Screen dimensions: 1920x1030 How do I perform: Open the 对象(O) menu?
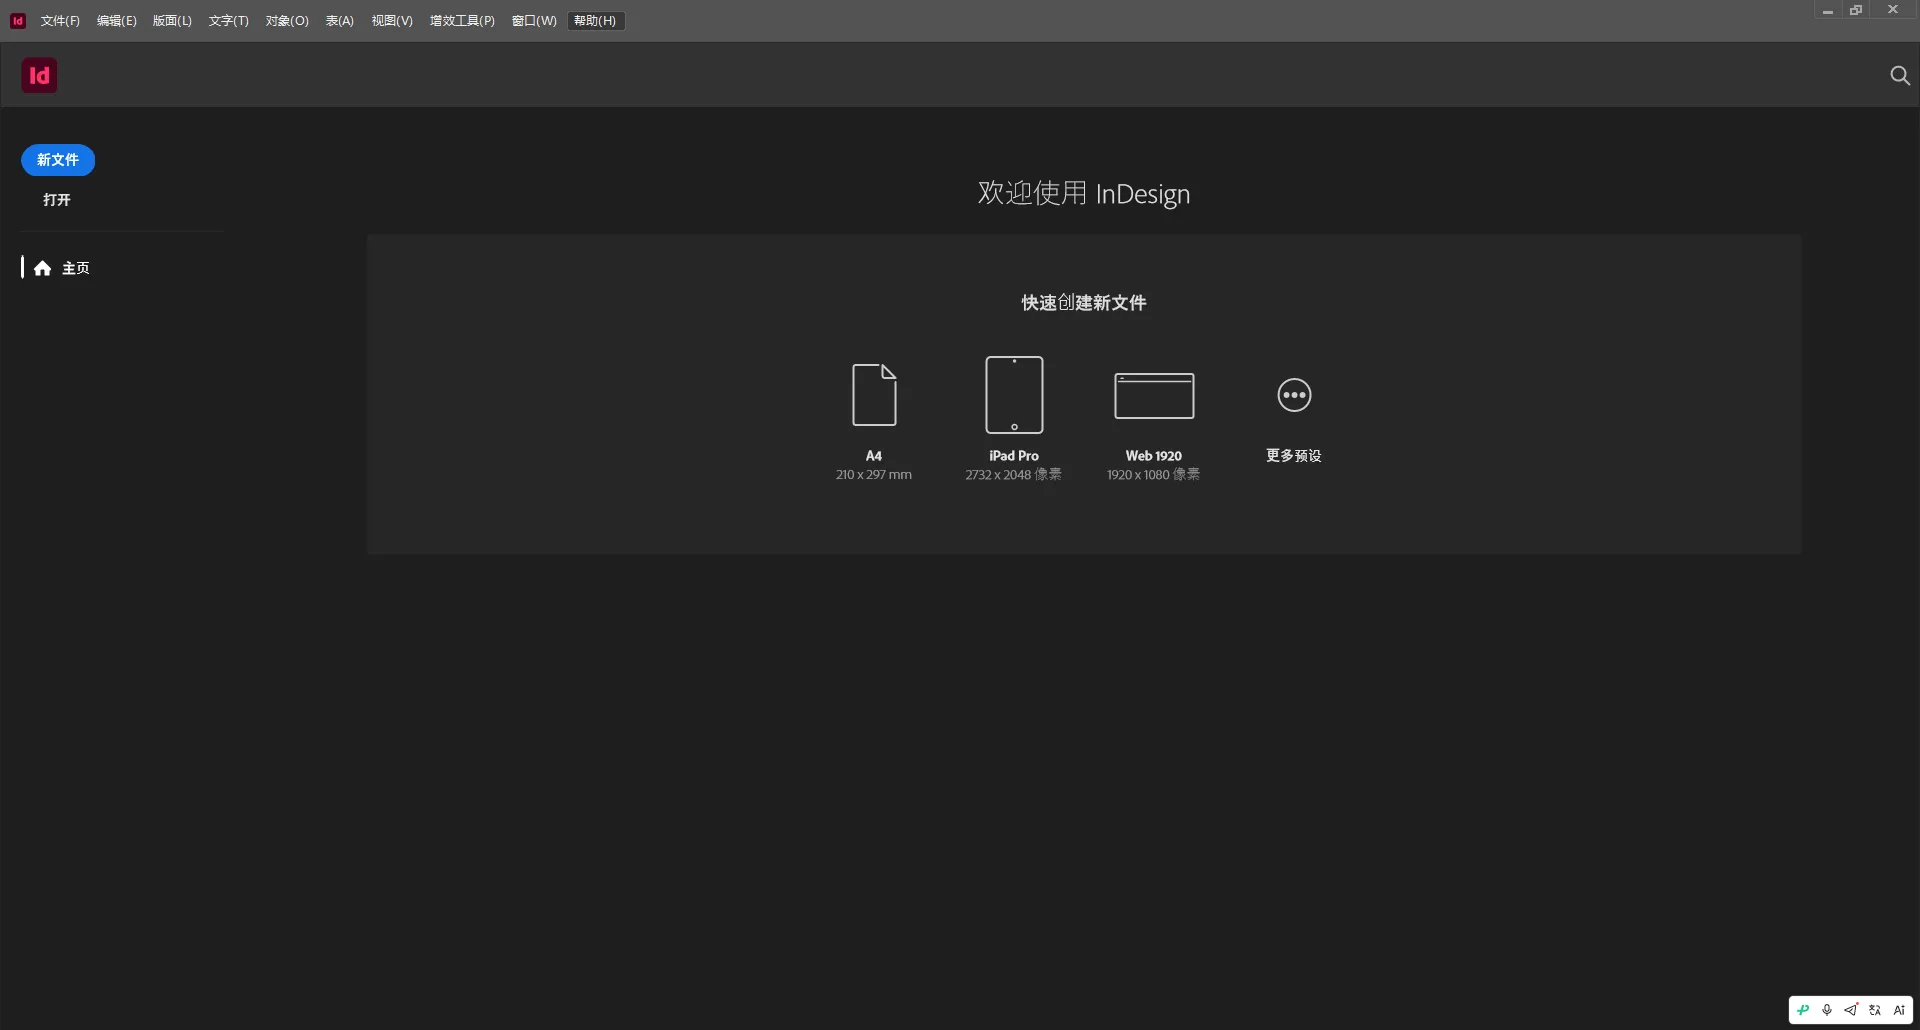click(x=287, y=21)
